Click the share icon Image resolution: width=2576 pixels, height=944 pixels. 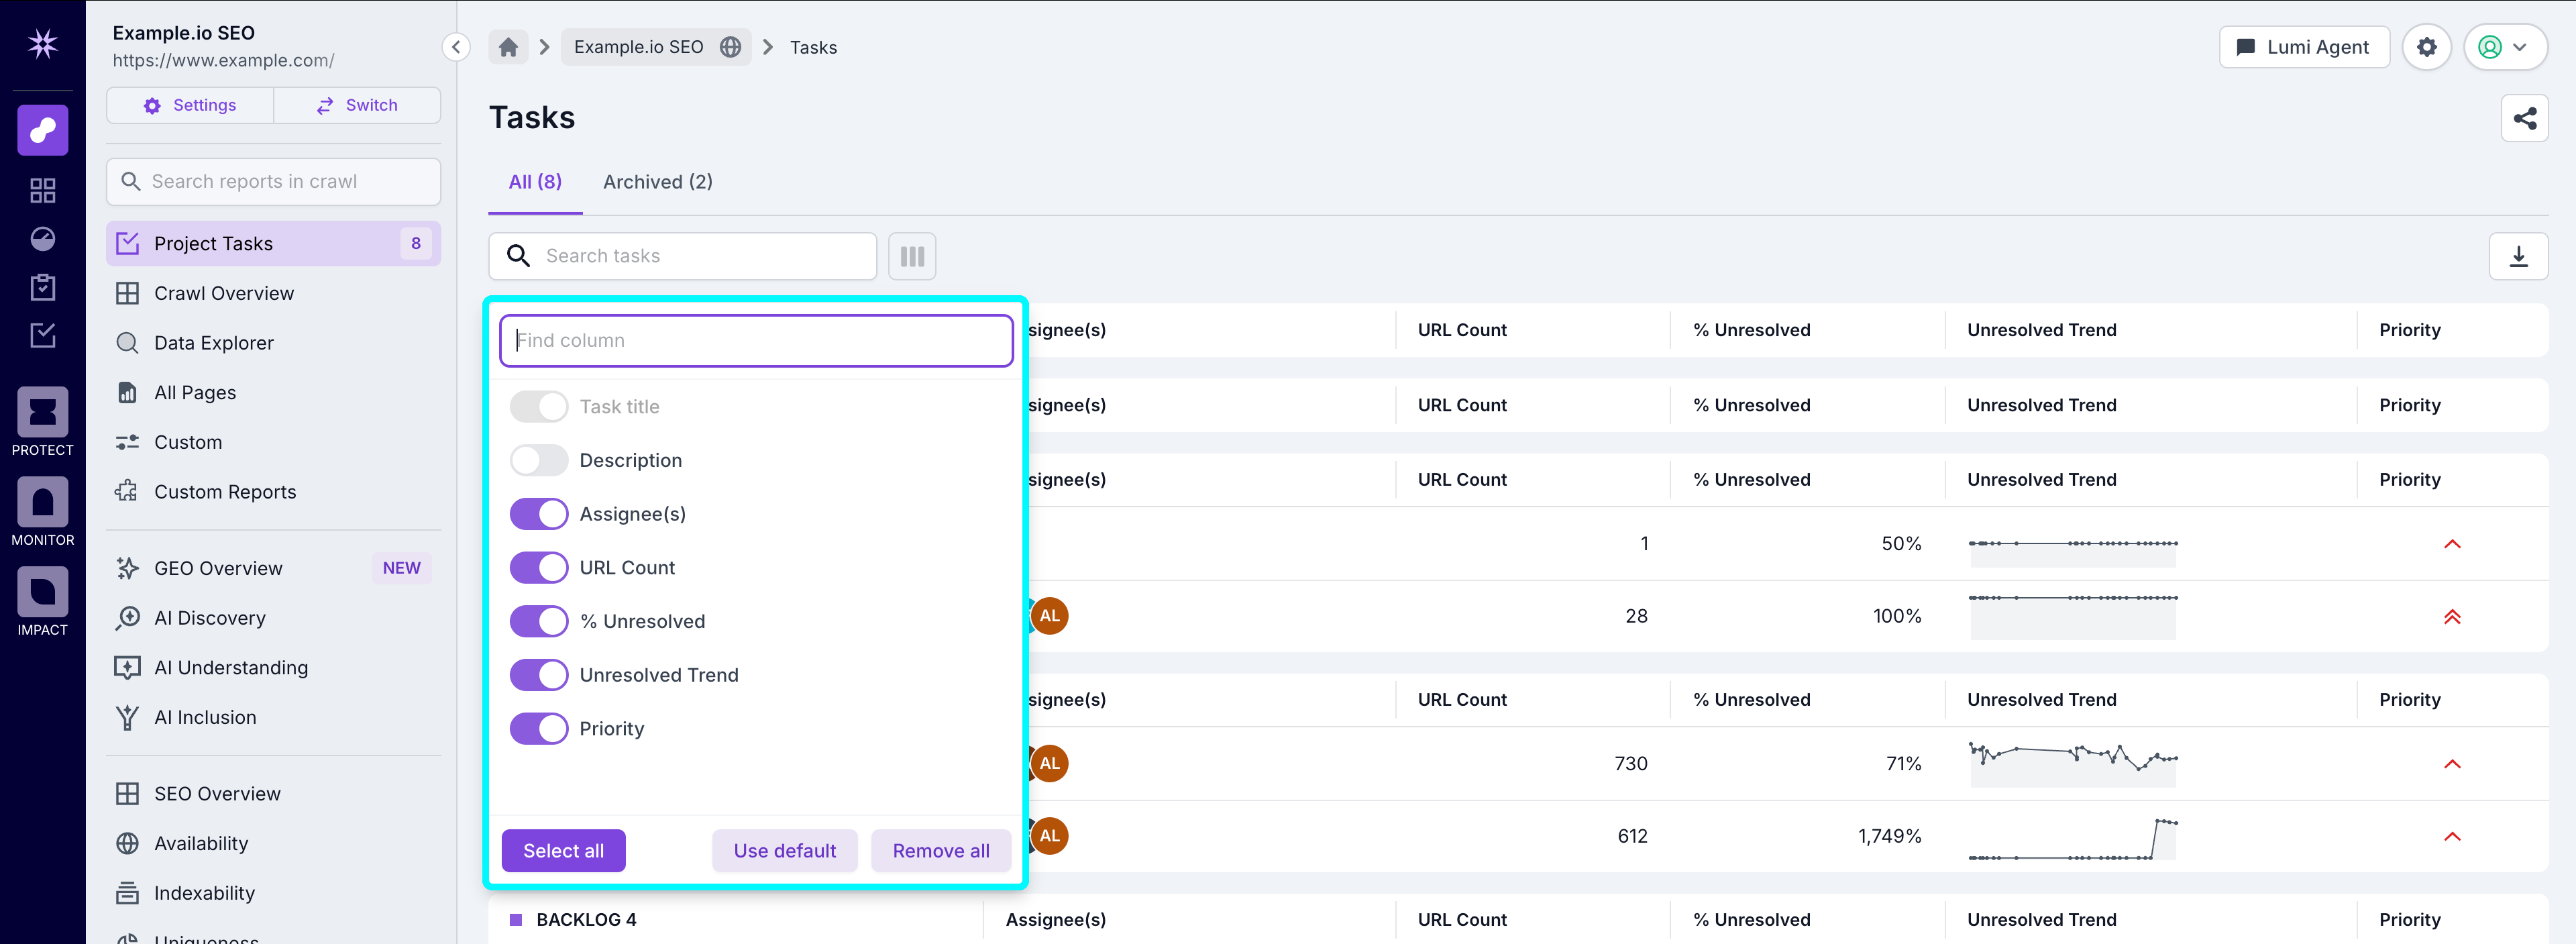tap(2525, 117)
